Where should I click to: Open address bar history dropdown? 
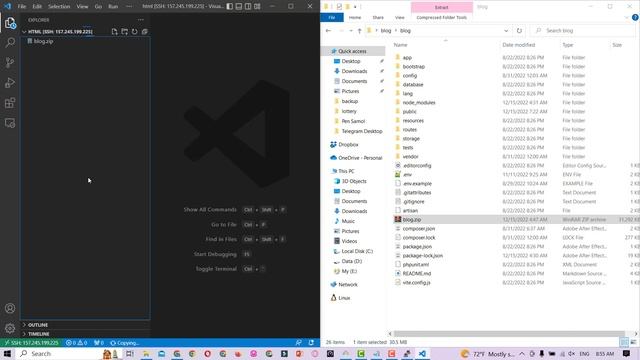pyautogui.click(x=506, y=31)
